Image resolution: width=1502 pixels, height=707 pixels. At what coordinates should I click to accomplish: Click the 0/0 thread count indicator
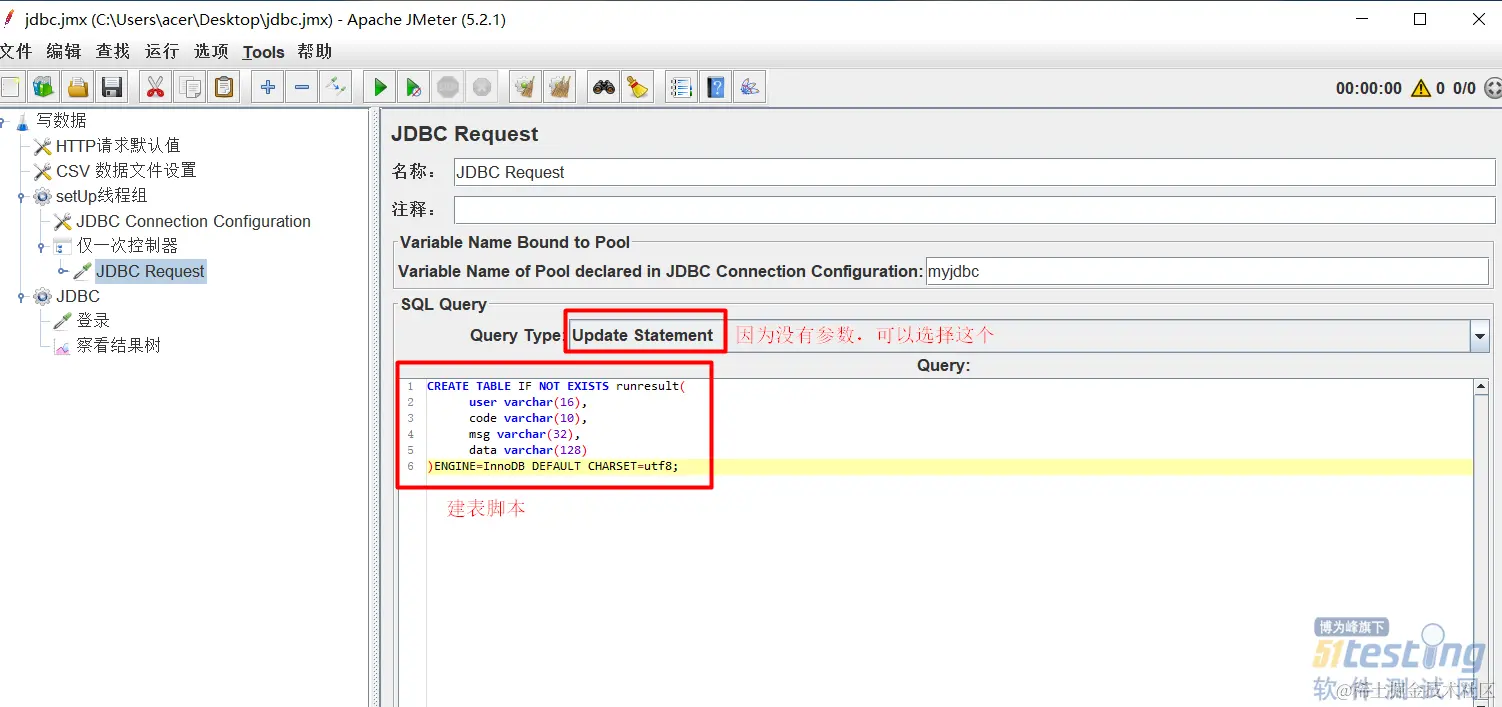tap(1464, 88)
